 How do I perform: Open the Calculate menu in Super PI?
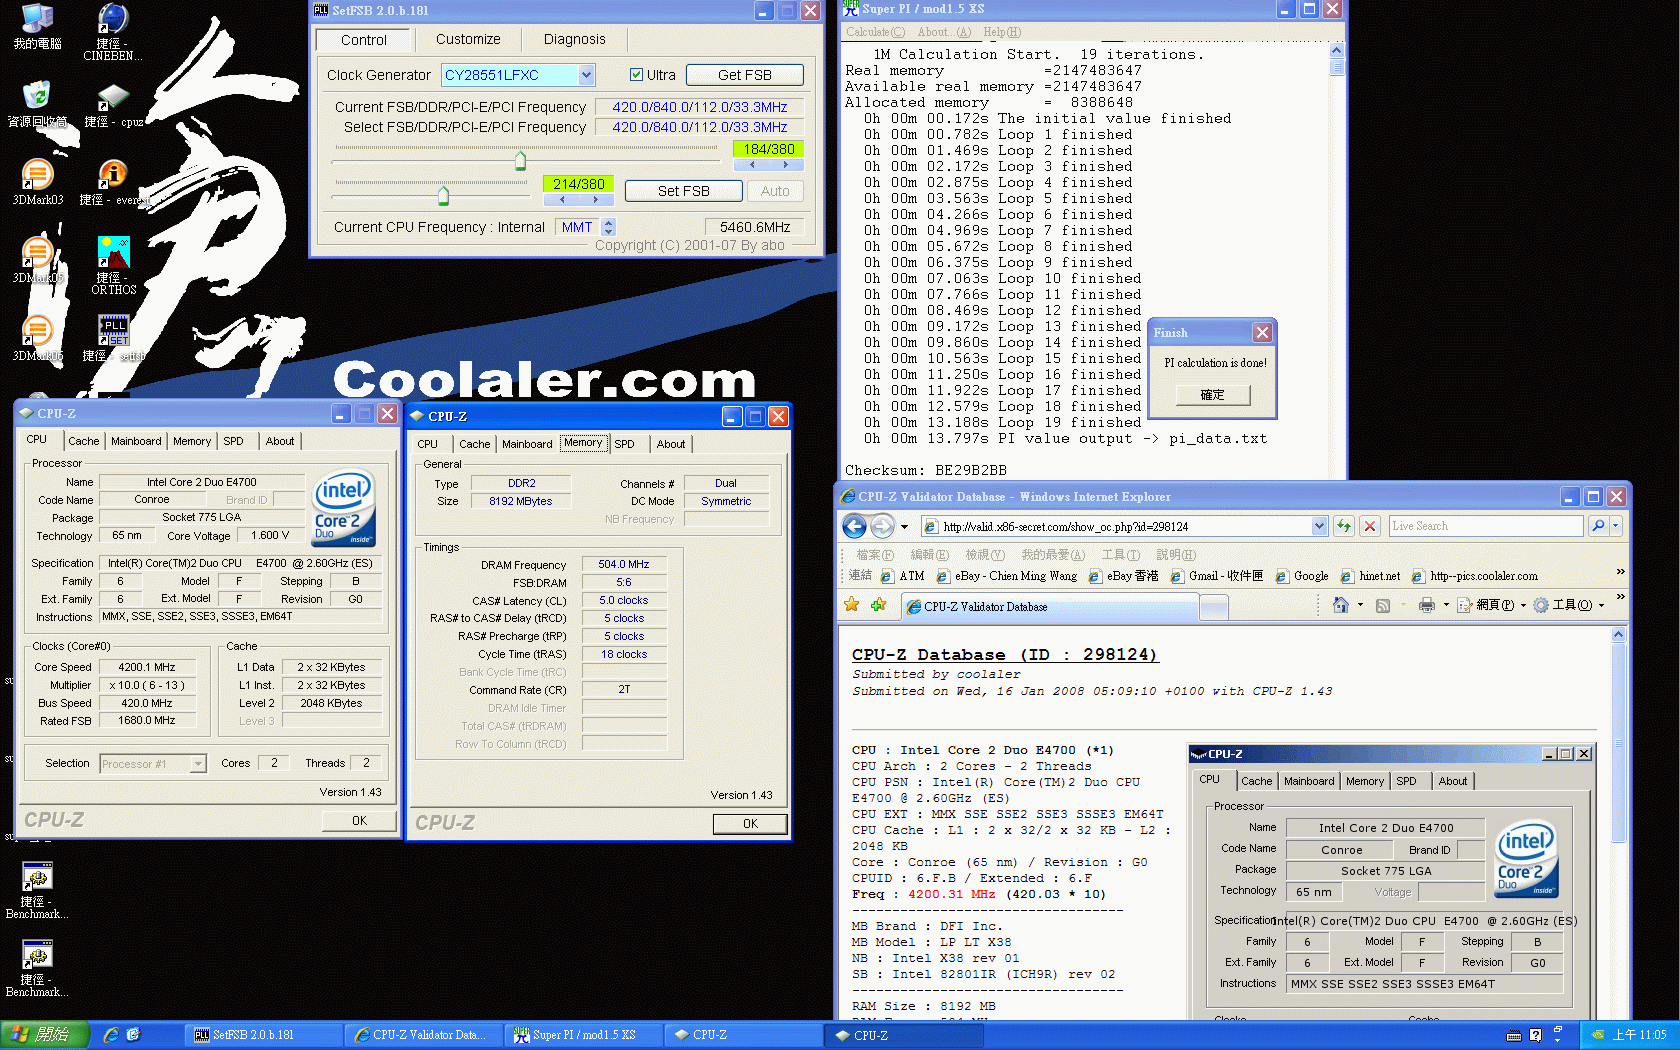(875, 32)
